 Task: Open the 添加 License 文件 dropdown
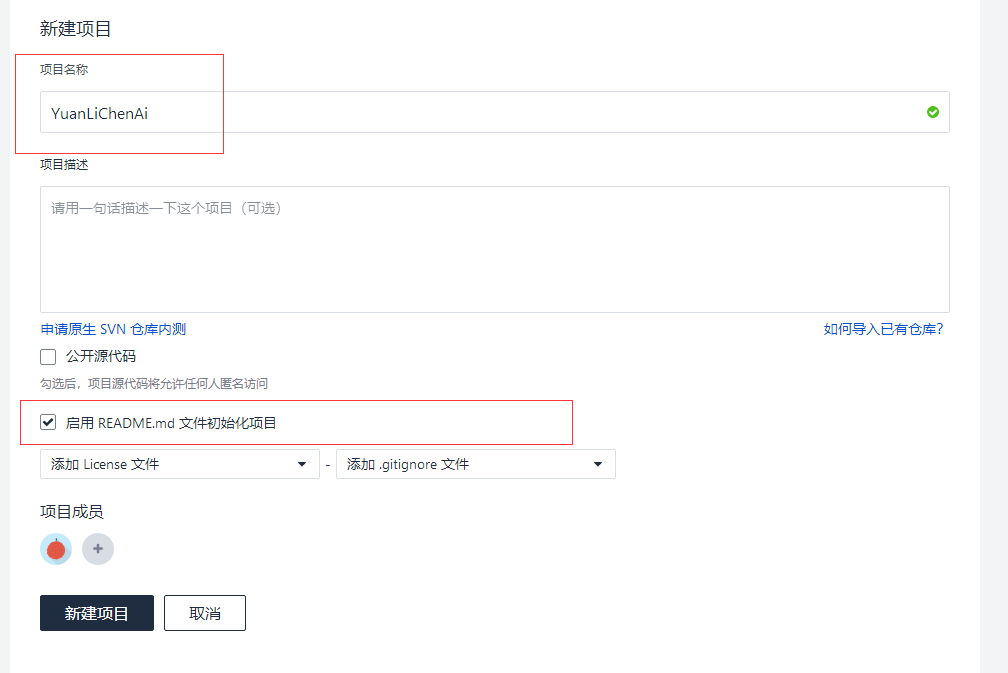180,464
